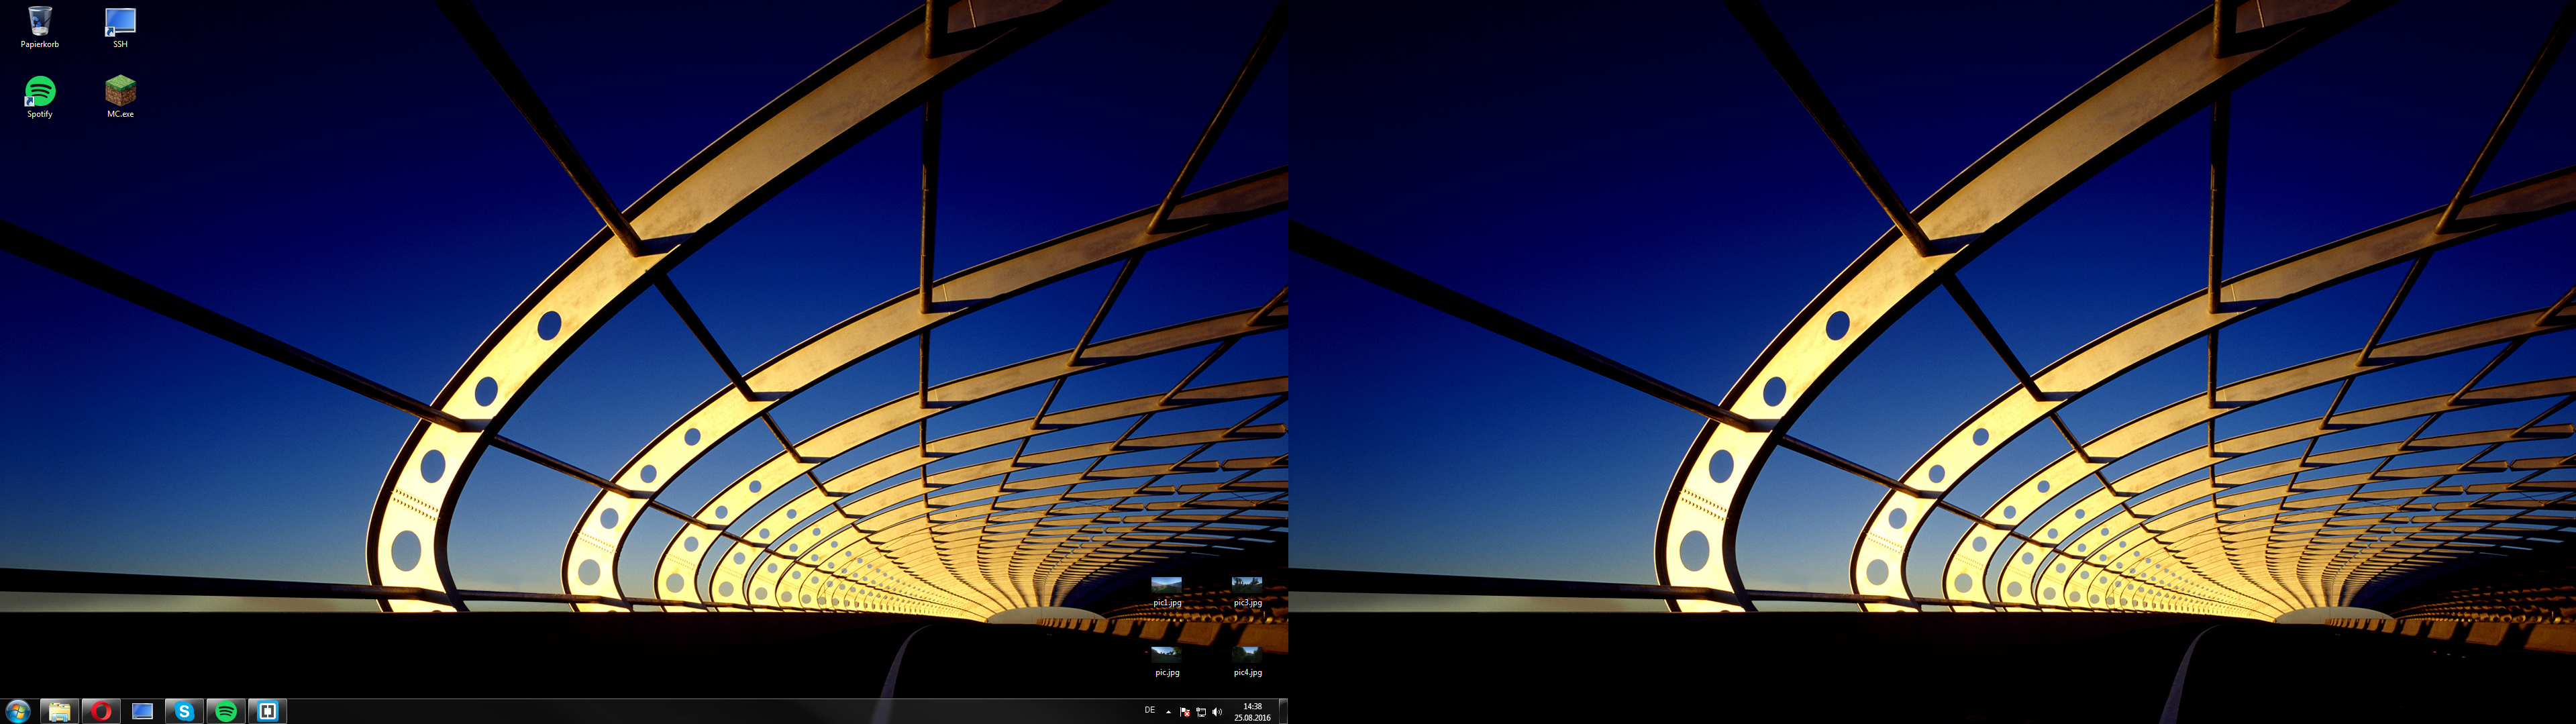Switch to Opera browser in taskbar

[x=101, y=711]
